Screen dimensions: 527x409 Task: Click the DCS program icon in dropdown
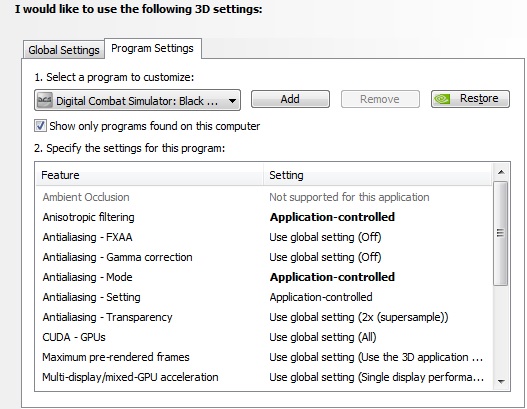pyautogui.click(x=45, y=100)
